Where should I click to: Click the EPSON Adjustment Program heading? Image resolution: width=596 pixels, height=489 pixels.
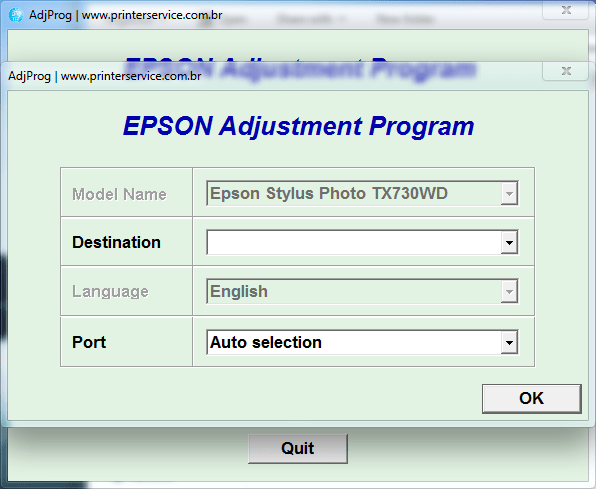(x=298, y=126)
